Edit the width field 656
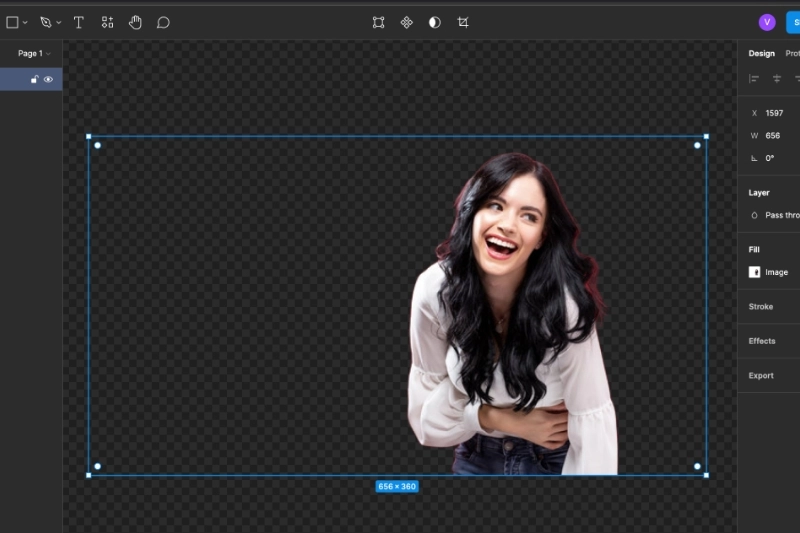 click(x=774, y=136)
